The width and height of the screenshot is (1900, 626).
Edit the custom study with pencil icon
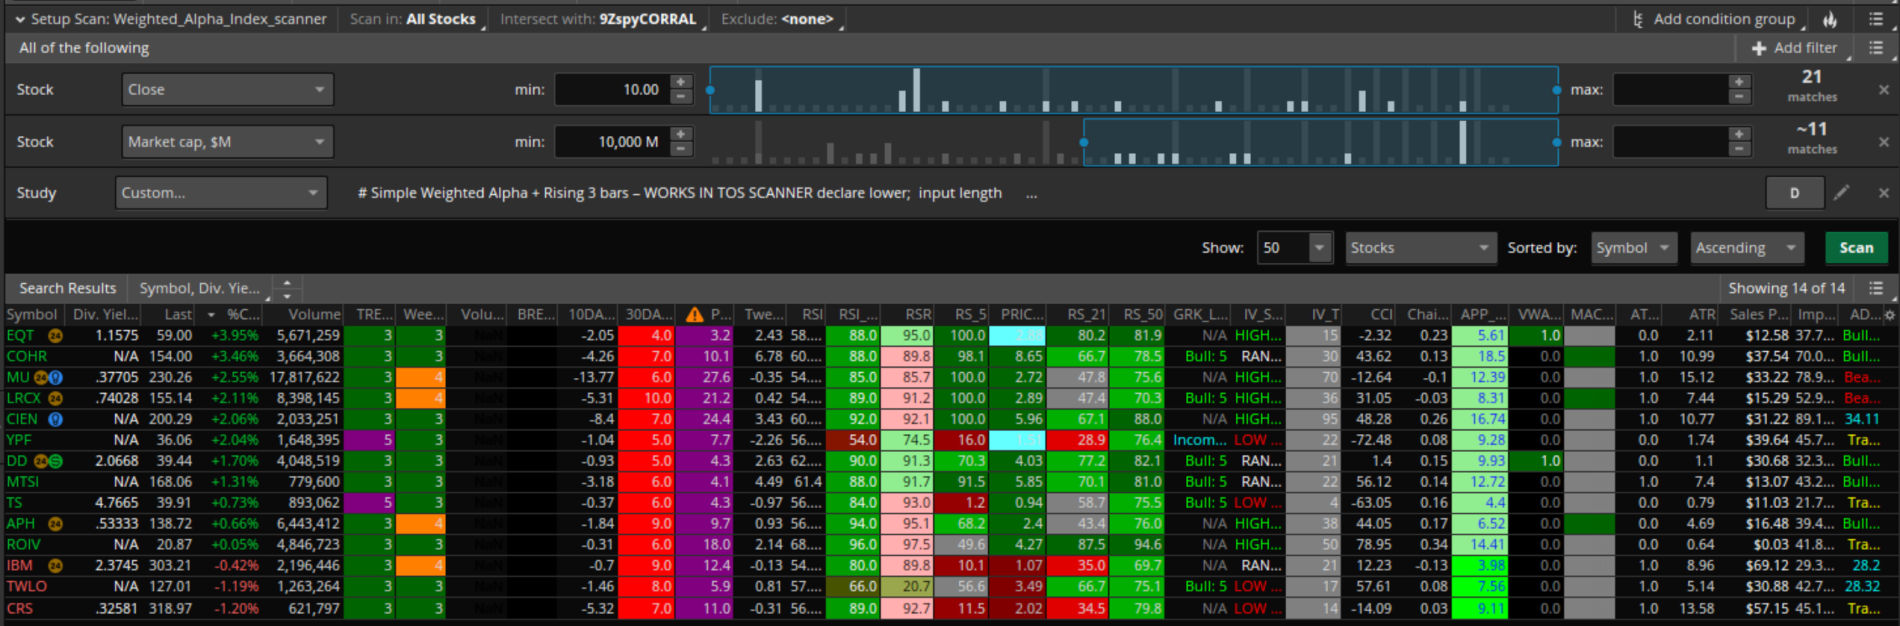[1842, 193]
